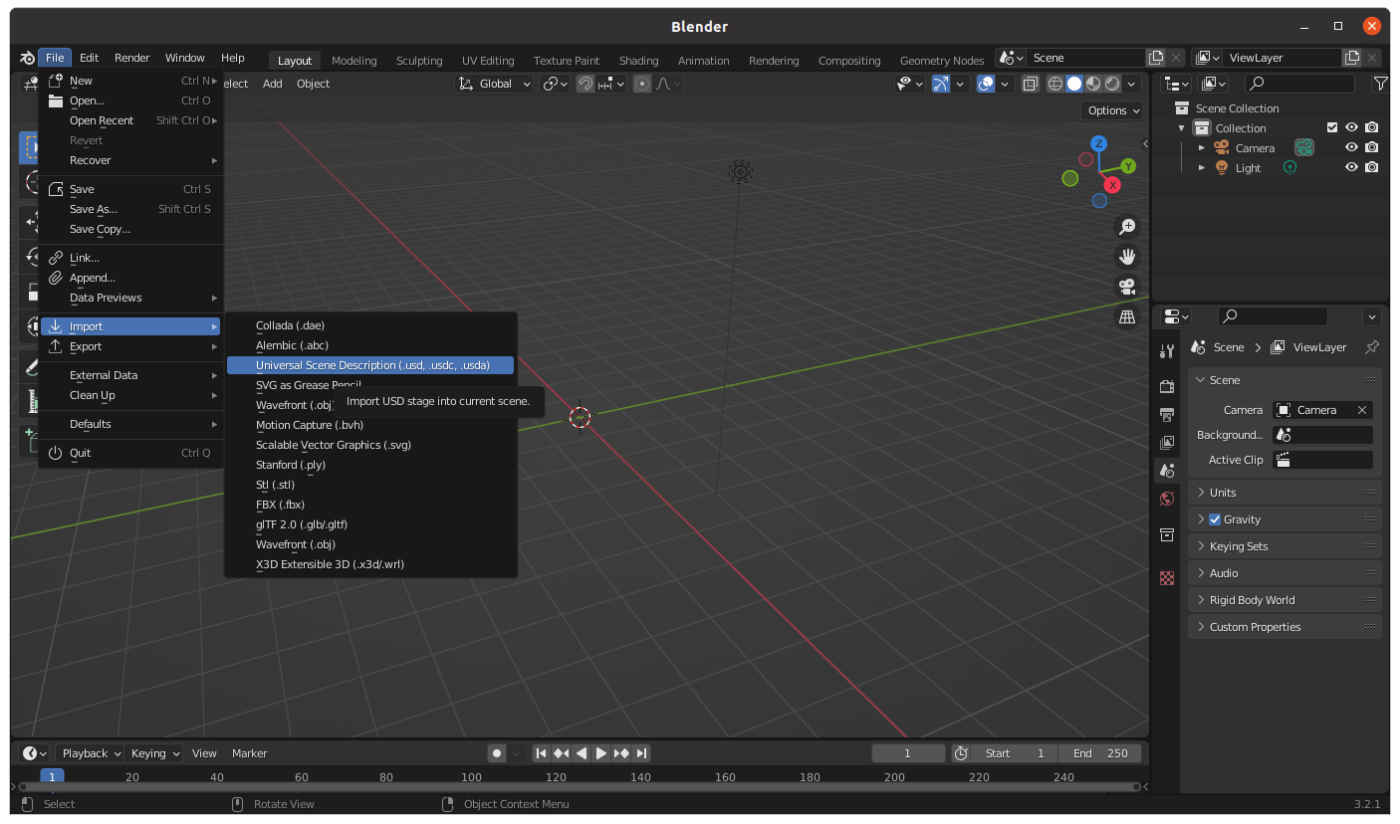Open the Export submenu in File menu

click(131, 346)
